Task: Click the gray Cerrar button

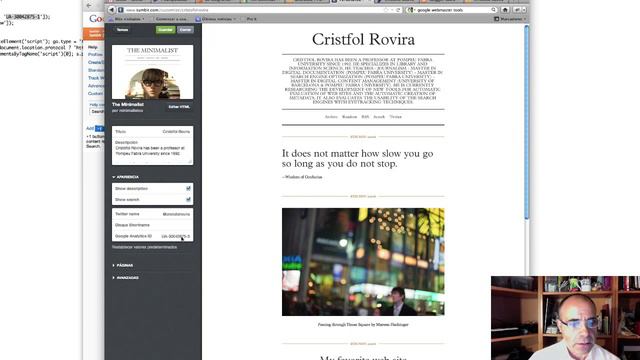Action: click(185, 29)
